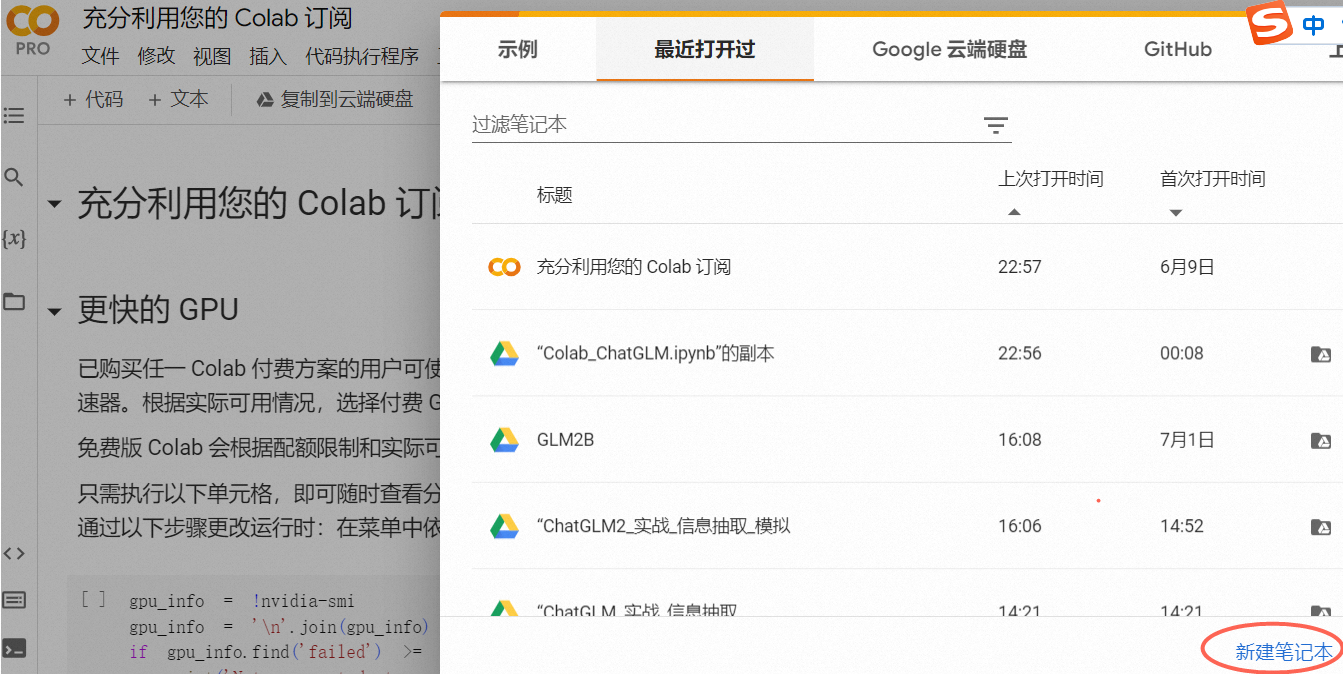Open the “Colab_ChatGLM.ipynb”的副本 notebook
Screen dimensions: 1343x674
click(656, 353)
